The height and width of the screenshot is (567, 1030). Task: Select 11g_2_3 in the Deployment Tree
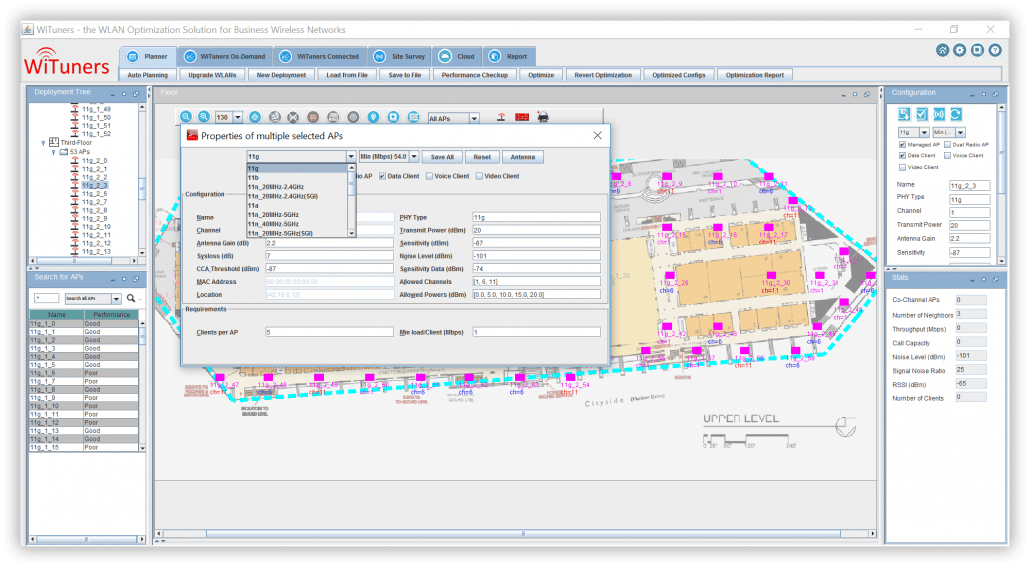[95, 186]
